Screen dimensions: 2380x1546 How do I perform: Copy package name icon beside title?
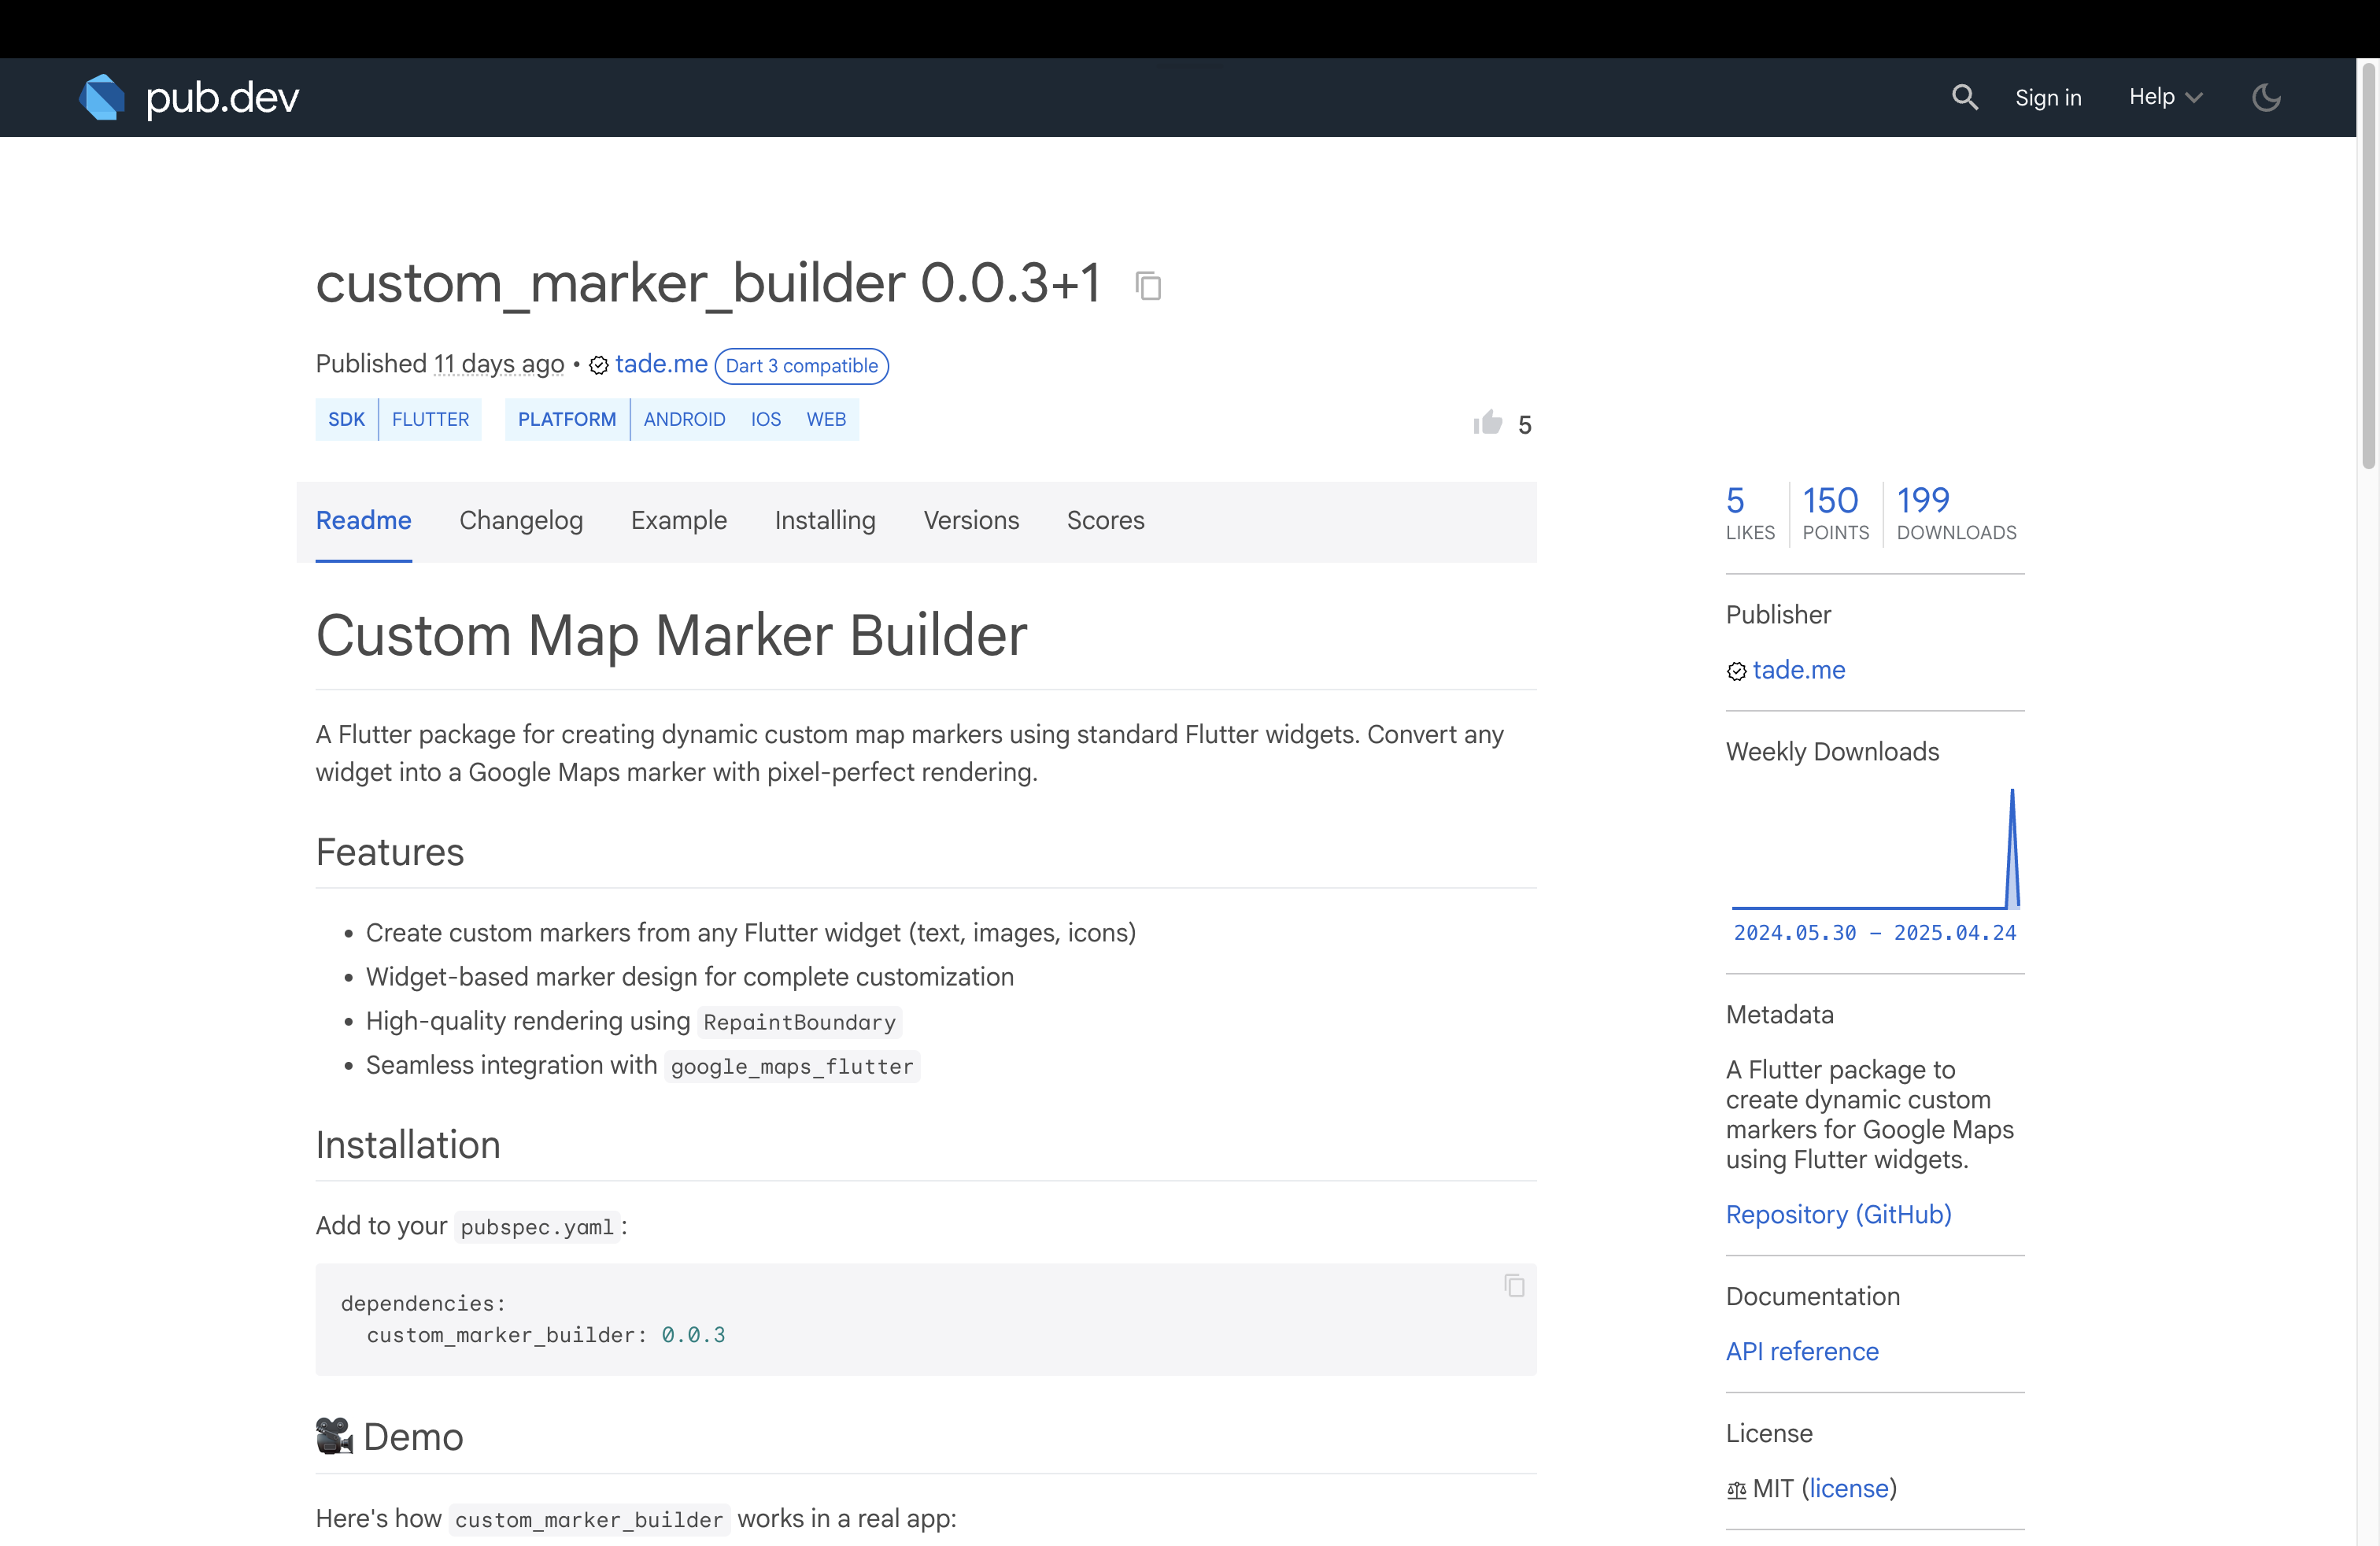pos(1148,285)
